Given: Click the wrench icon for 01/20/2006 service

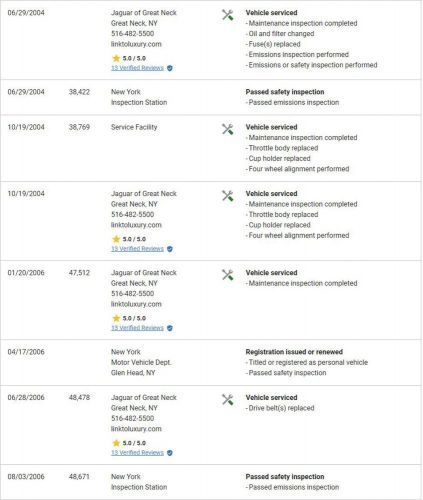Looking at the screenshot, I should tap(228, 275).
